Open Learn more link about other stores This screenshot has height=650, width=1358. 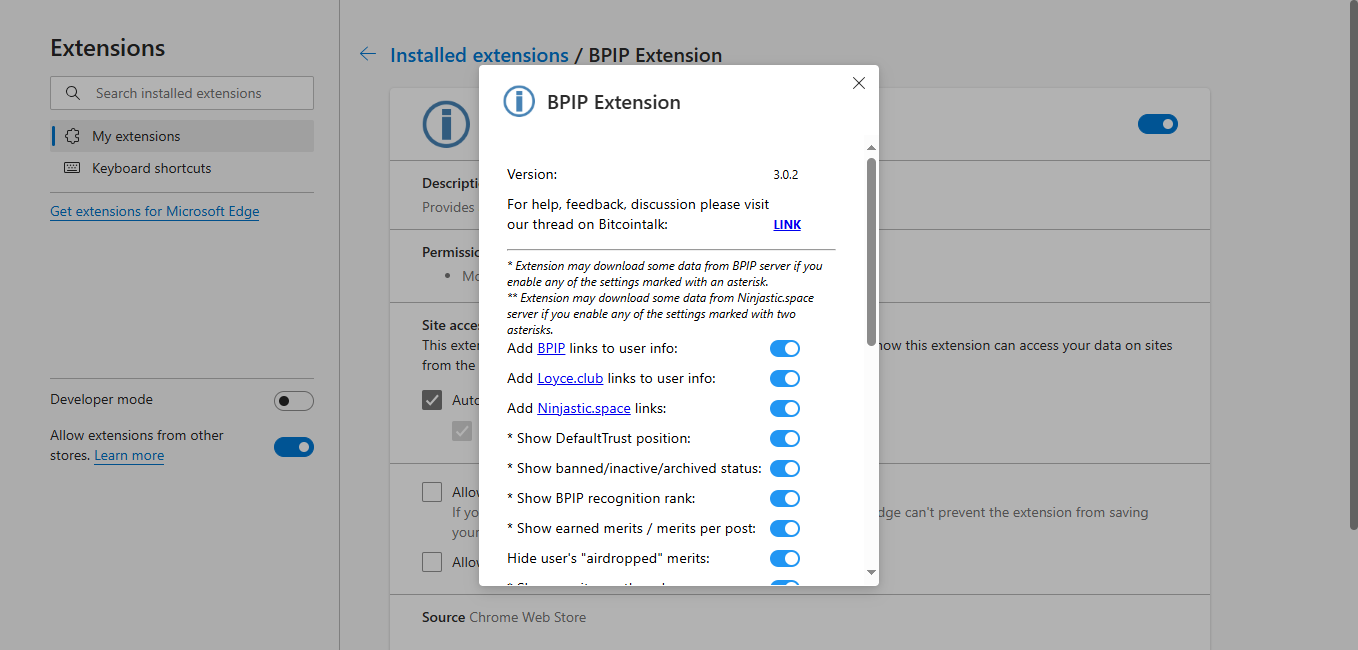[x=129, y=455]
